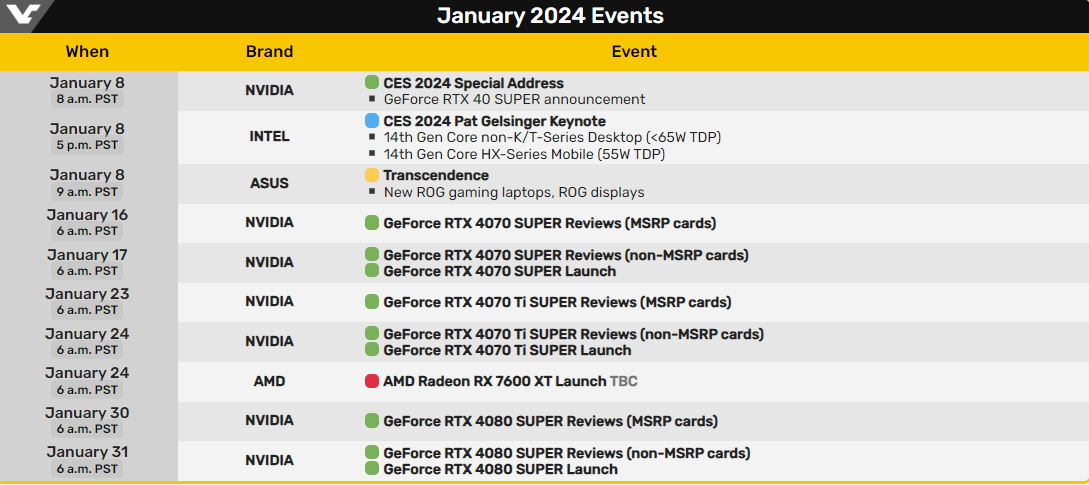The image size is (1089, 485).
Task: Select 'GeForce RTX 40 SUPER announcement' text
Action: (515, 99)
